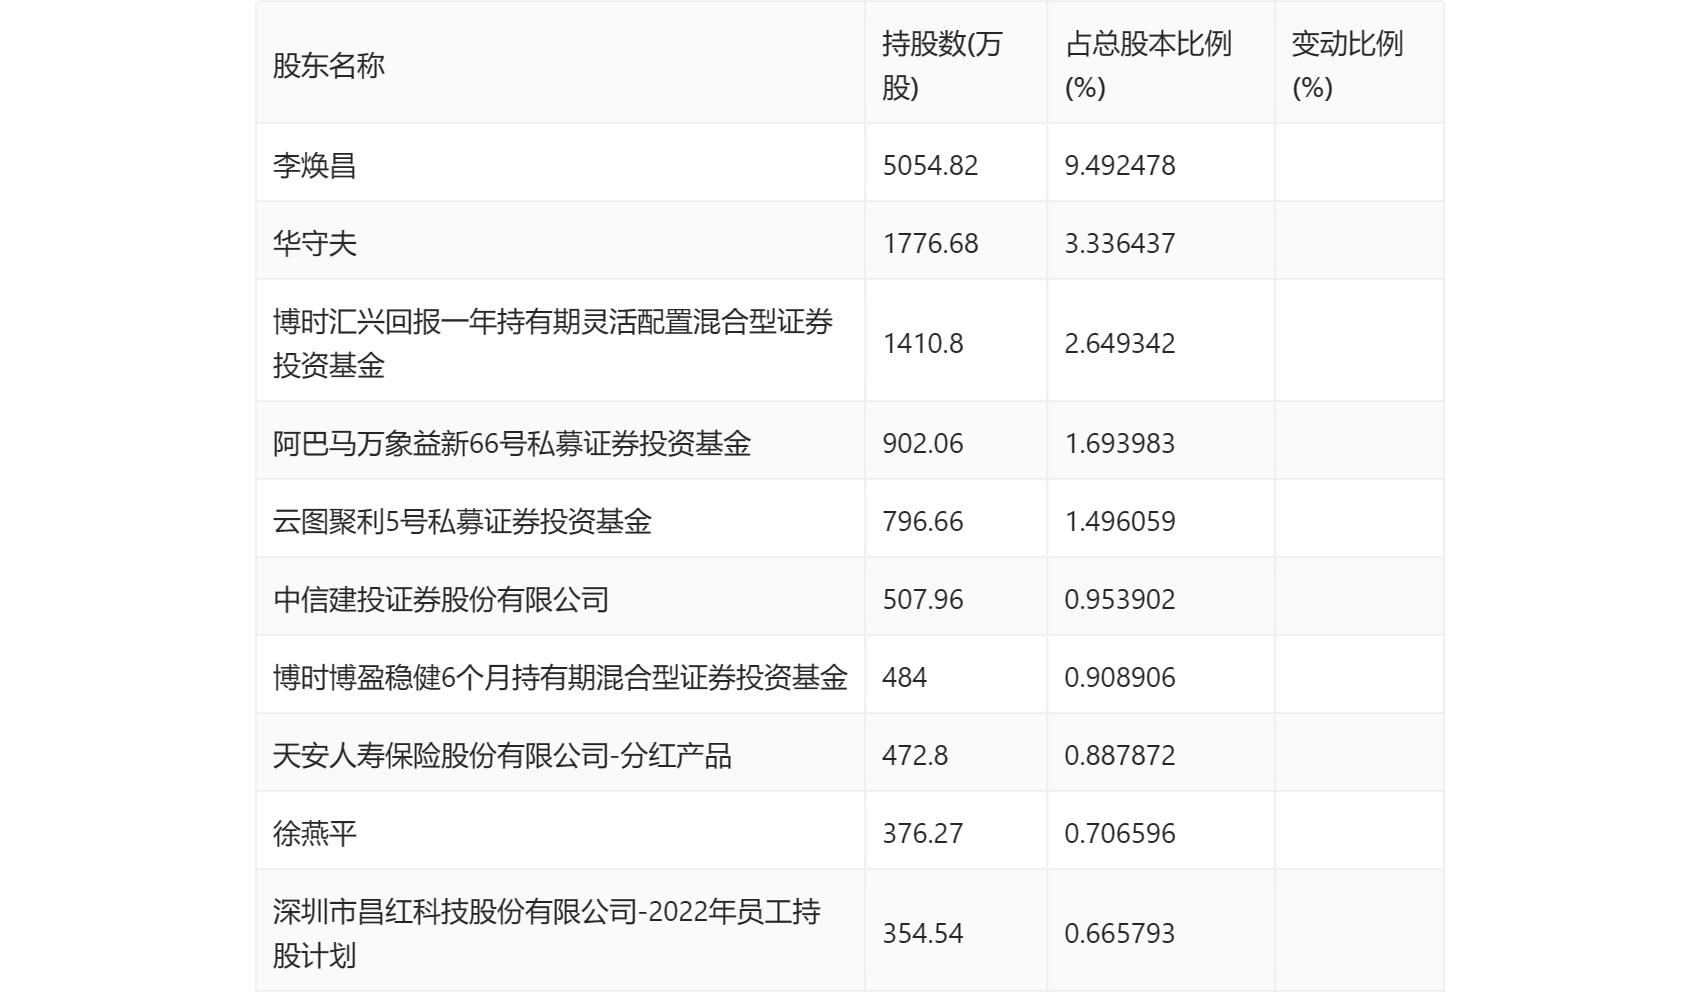Select the 云图聚利5号 fund name
Image resolution: width=1700 pixels, height=992 pixels.
pos(462,521)
